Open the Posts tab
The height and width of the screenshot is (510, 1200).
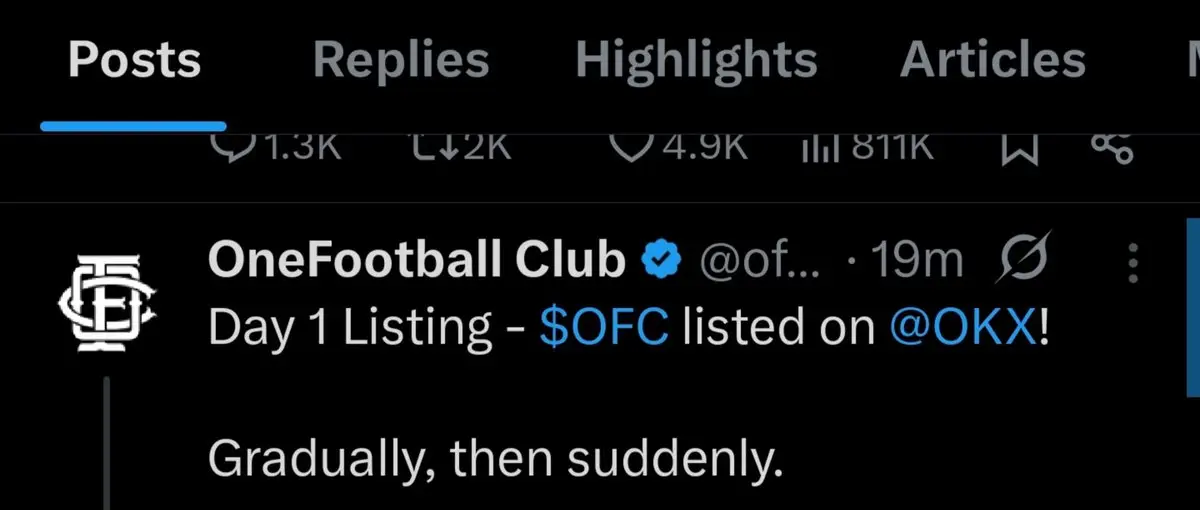[134, 61]
